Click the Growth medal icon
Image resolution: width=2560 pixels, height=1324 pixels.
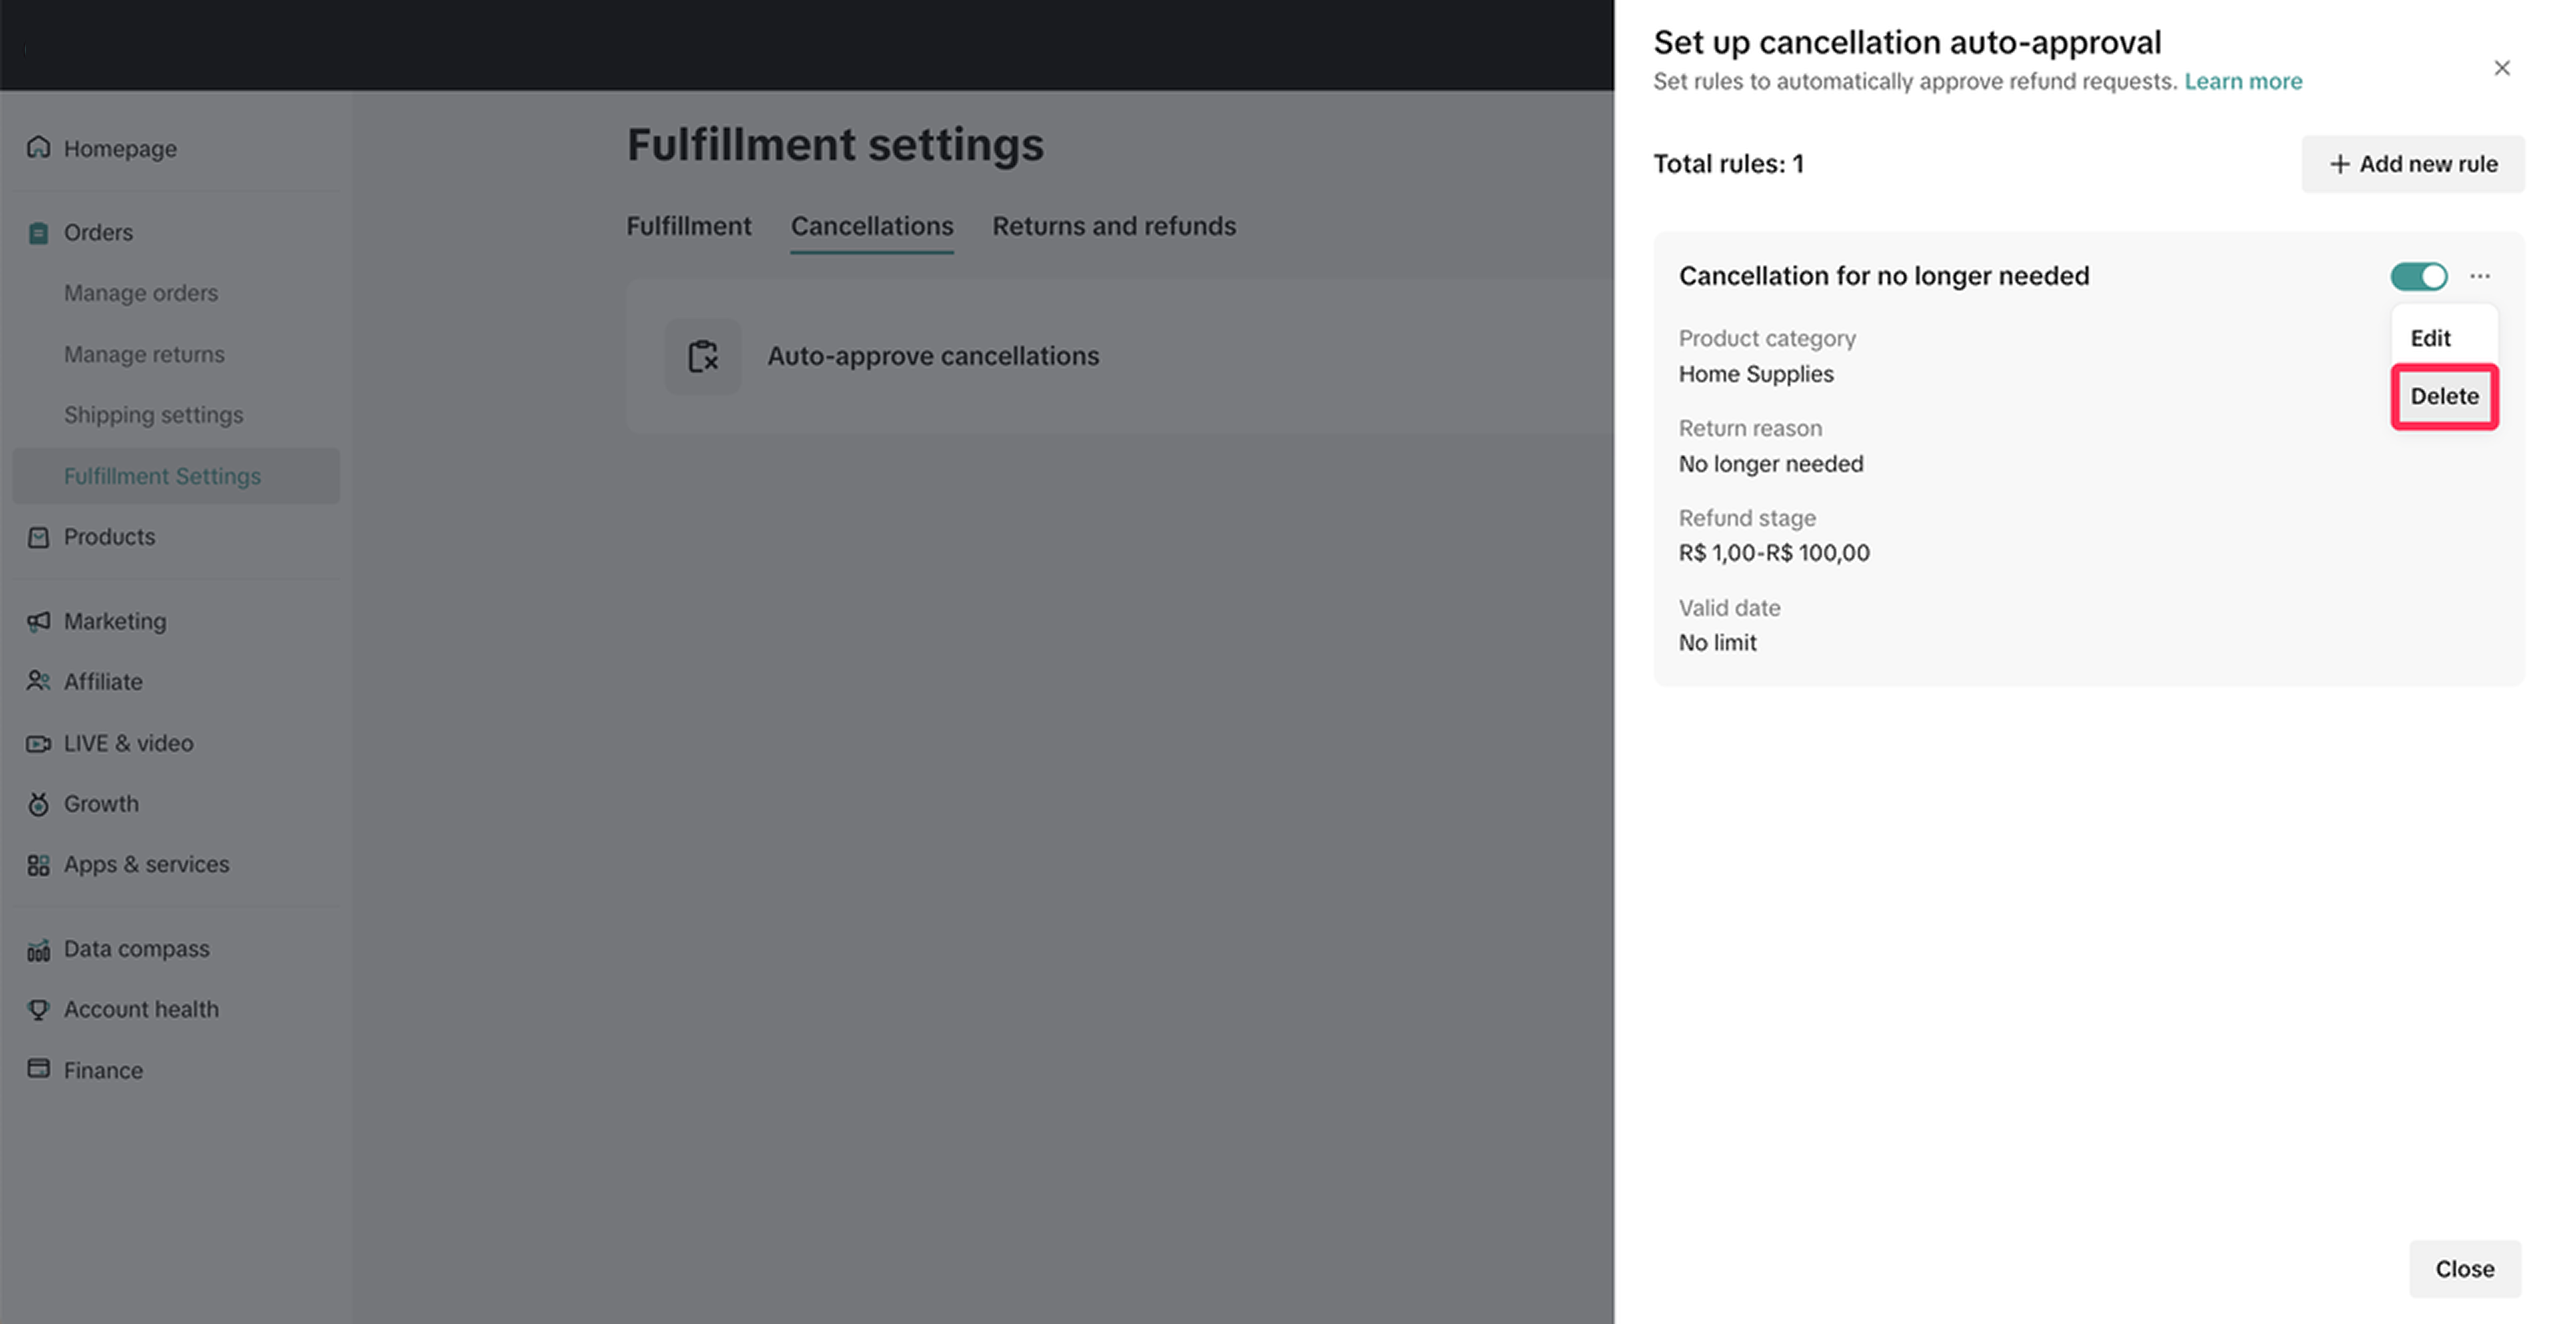38,804
